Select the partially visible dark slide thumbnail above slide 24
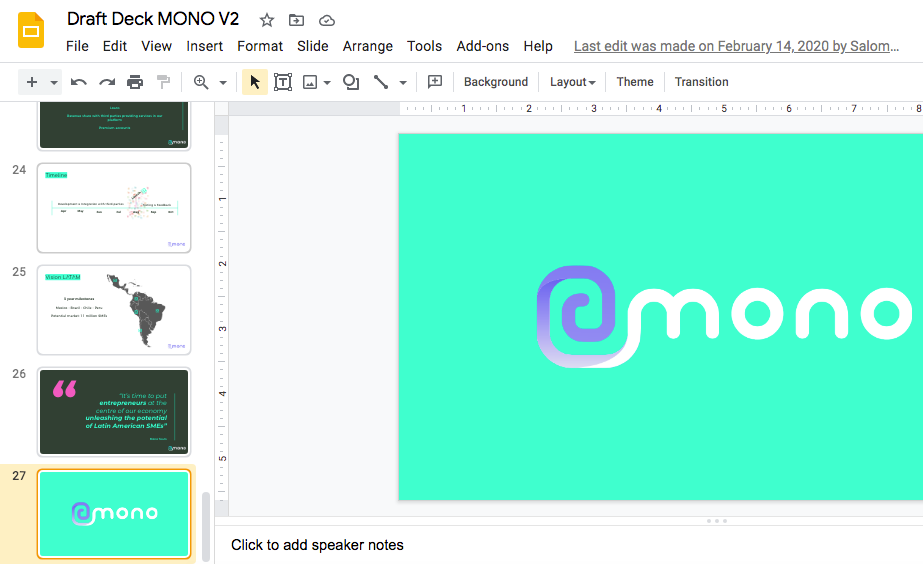923x564 pixels. click(114, 125)
